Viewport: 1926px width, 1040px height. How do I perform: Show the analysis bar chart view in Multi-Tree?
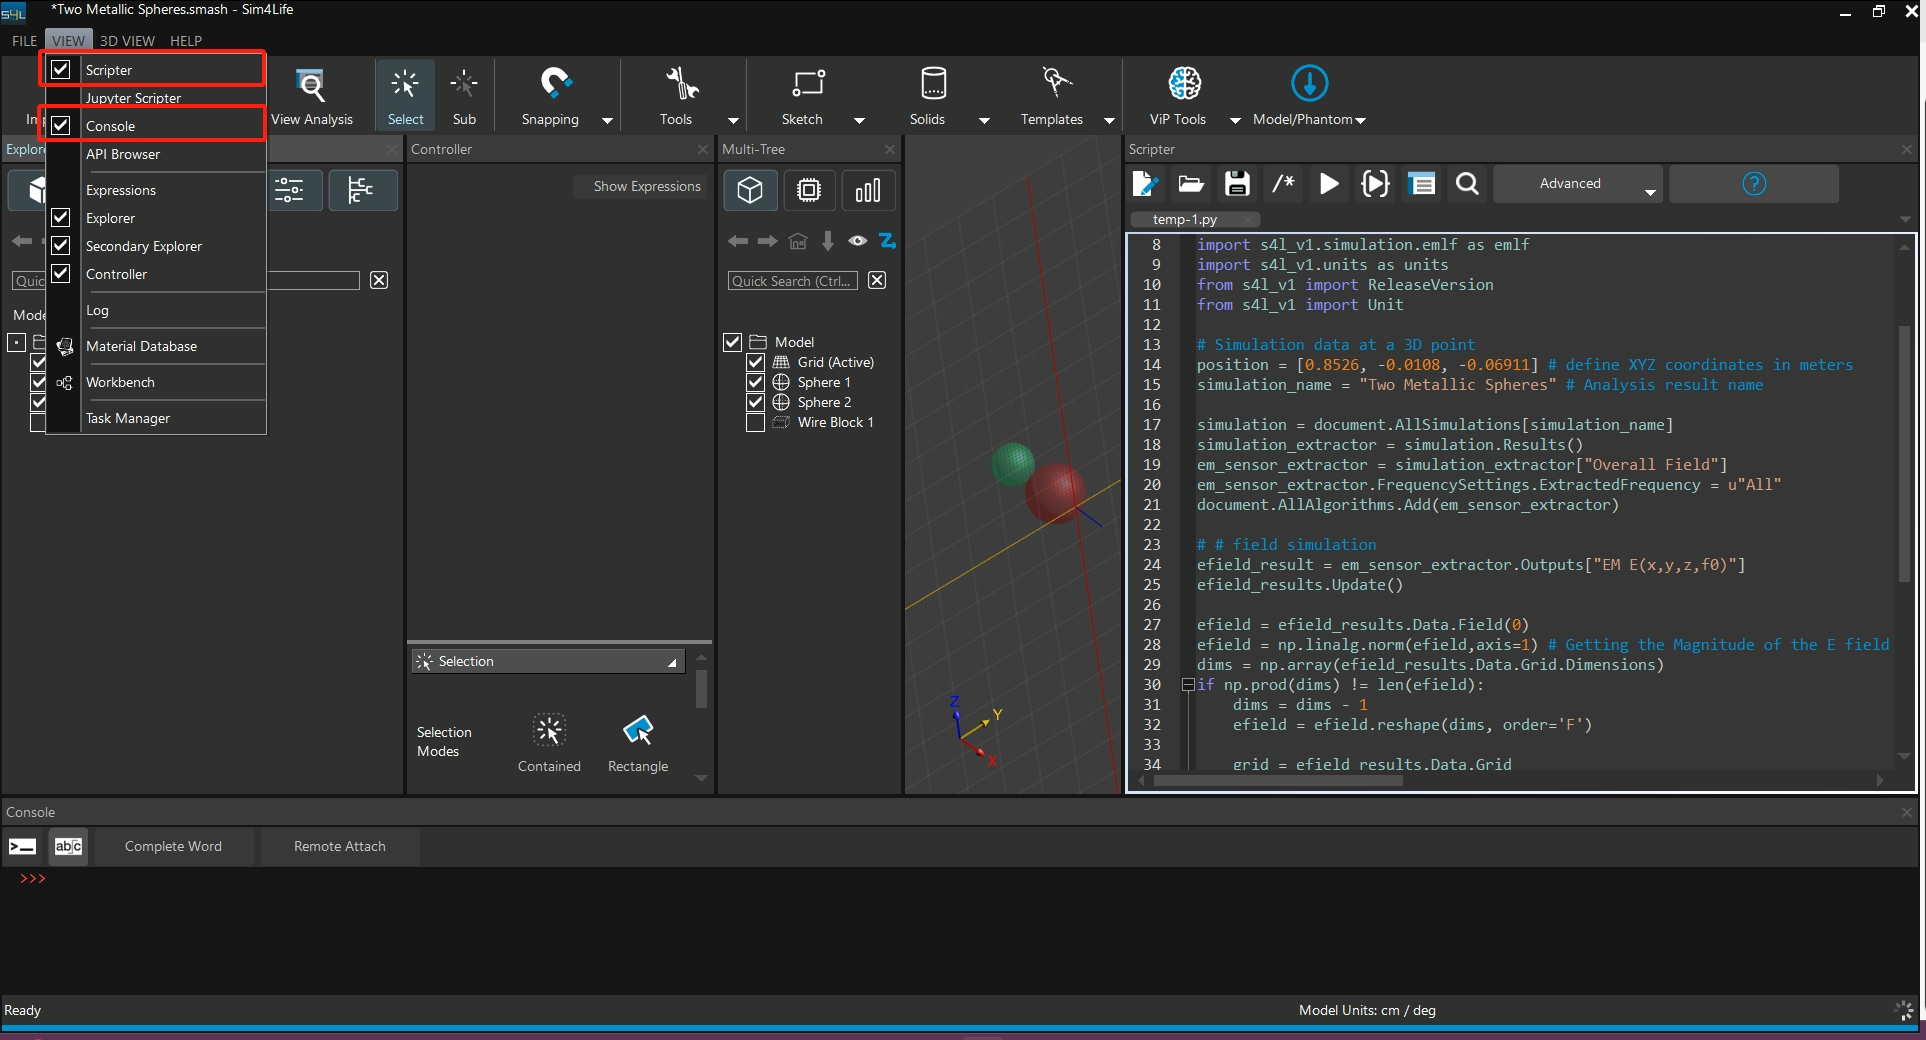(x=867, y=190)
